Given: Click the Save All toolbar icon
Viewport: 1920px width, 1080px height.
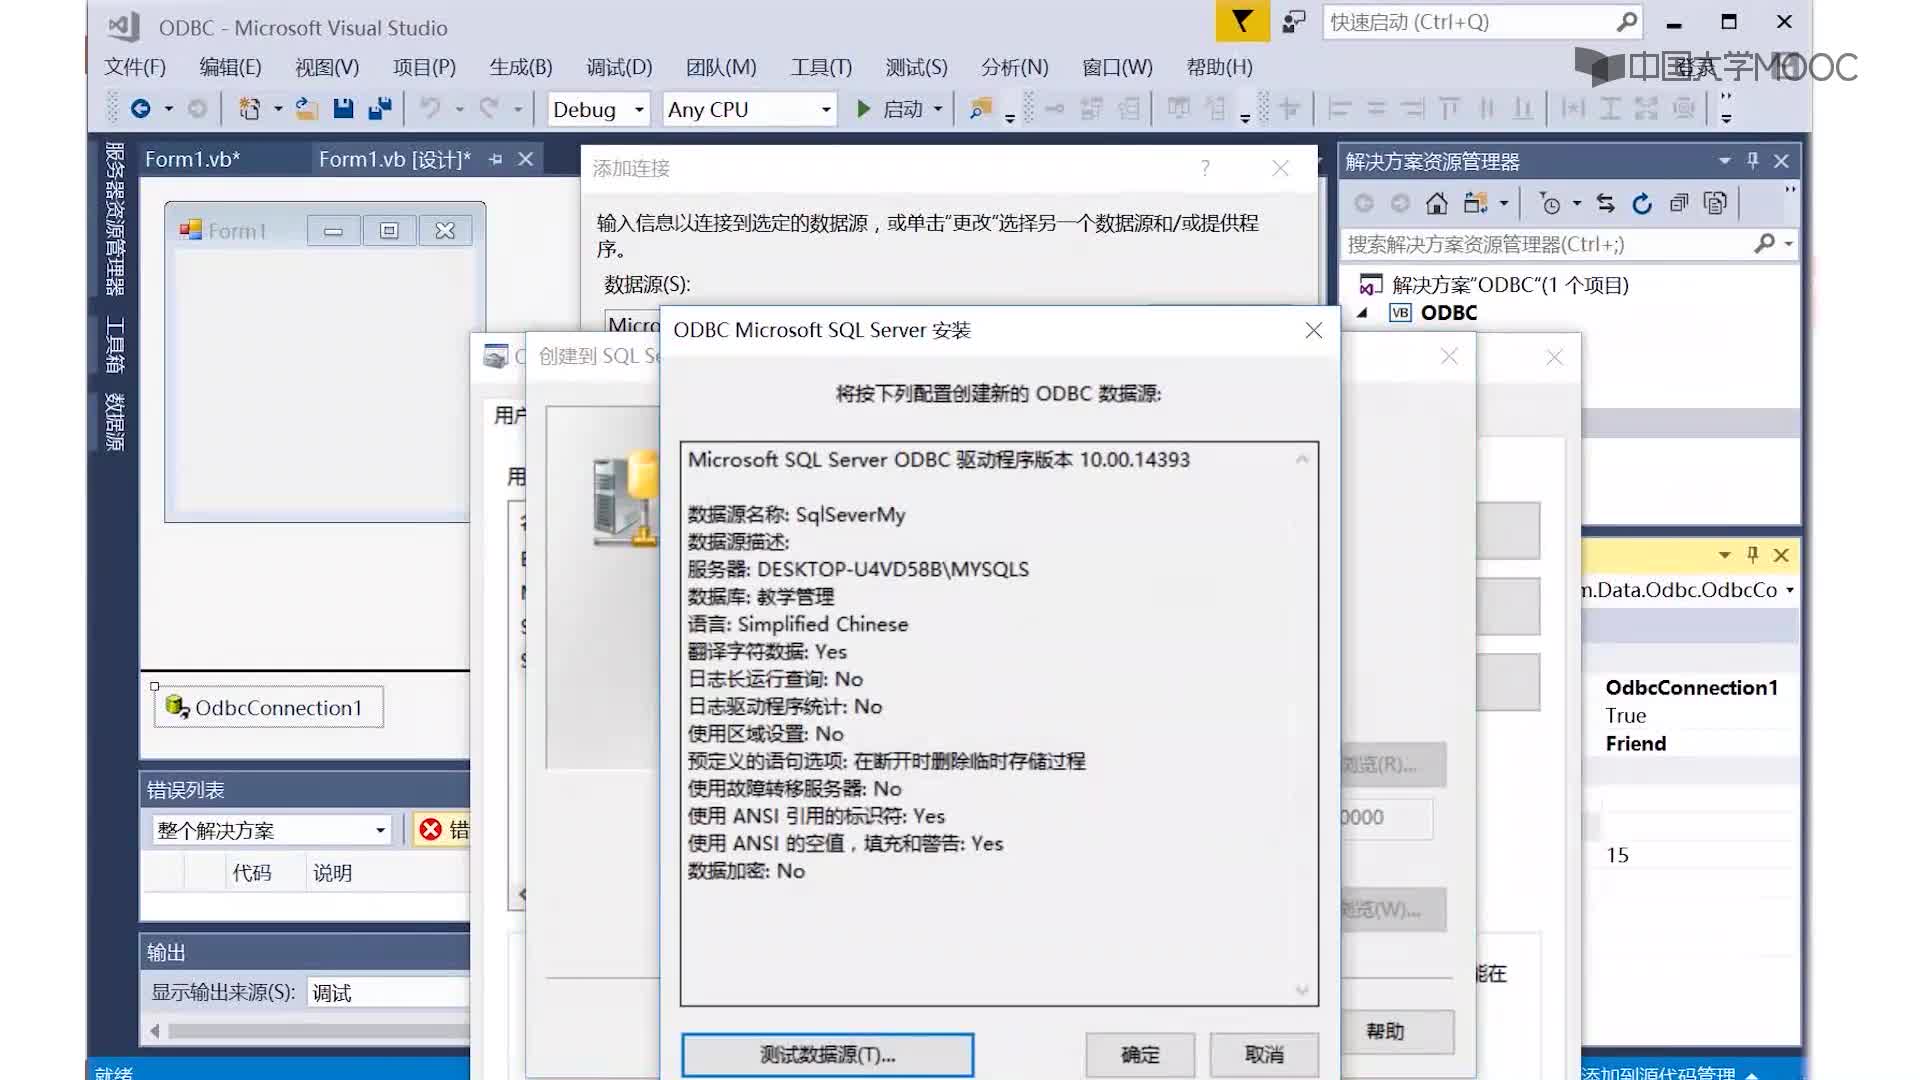Looking at the screenshot, I should 379,109.
